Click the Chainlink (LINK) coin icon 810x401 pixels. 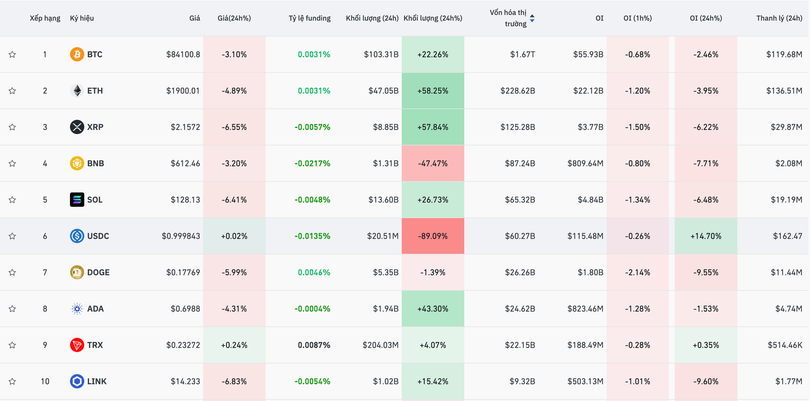[77, 381]
